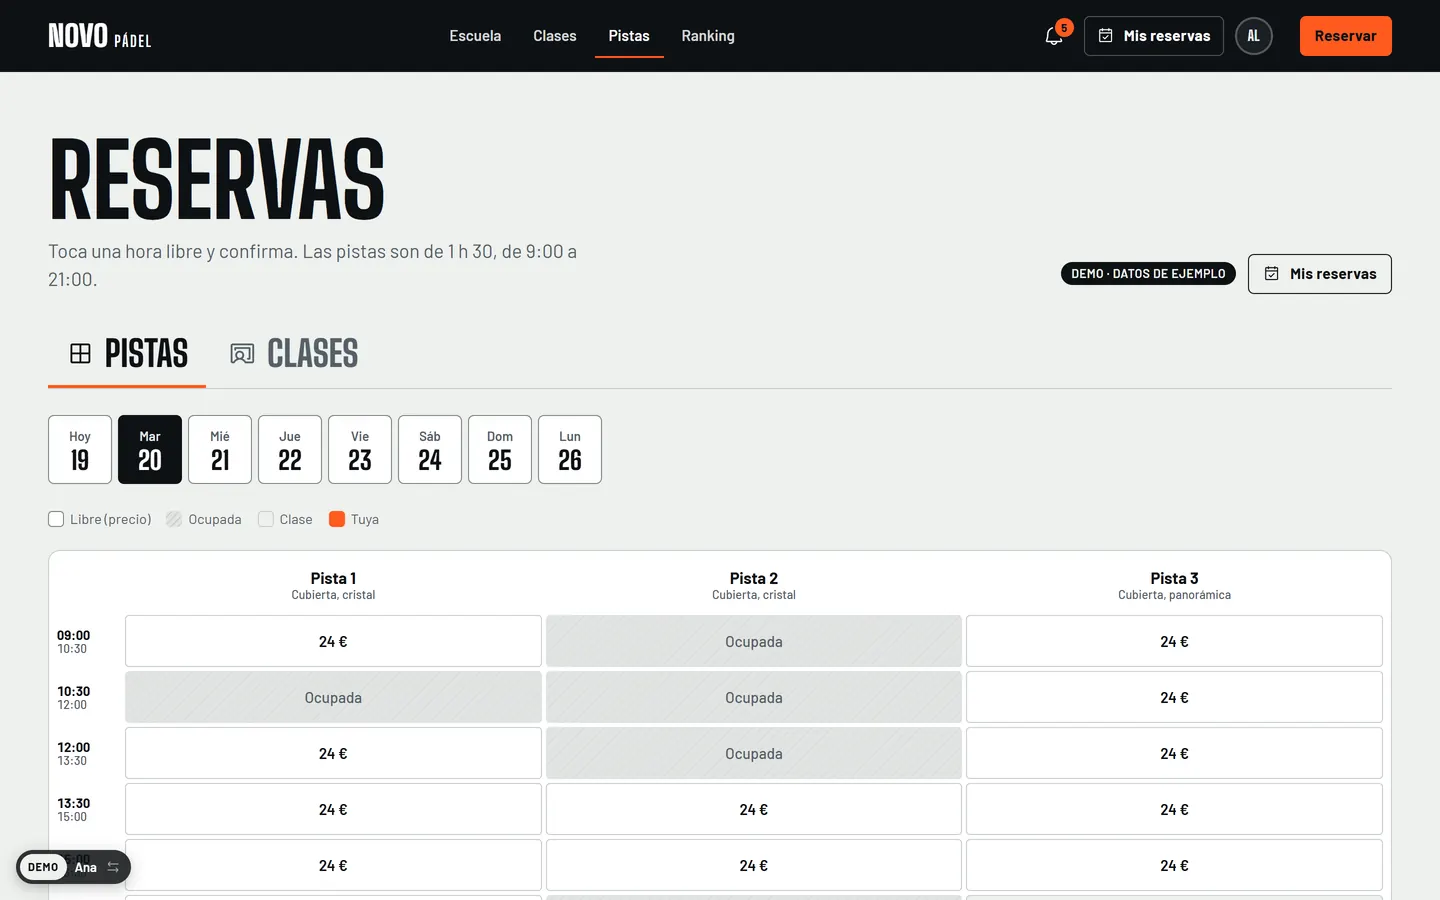Open the Ranking page
Viewport: 1440px width, 900px height.
pos(708,36)
